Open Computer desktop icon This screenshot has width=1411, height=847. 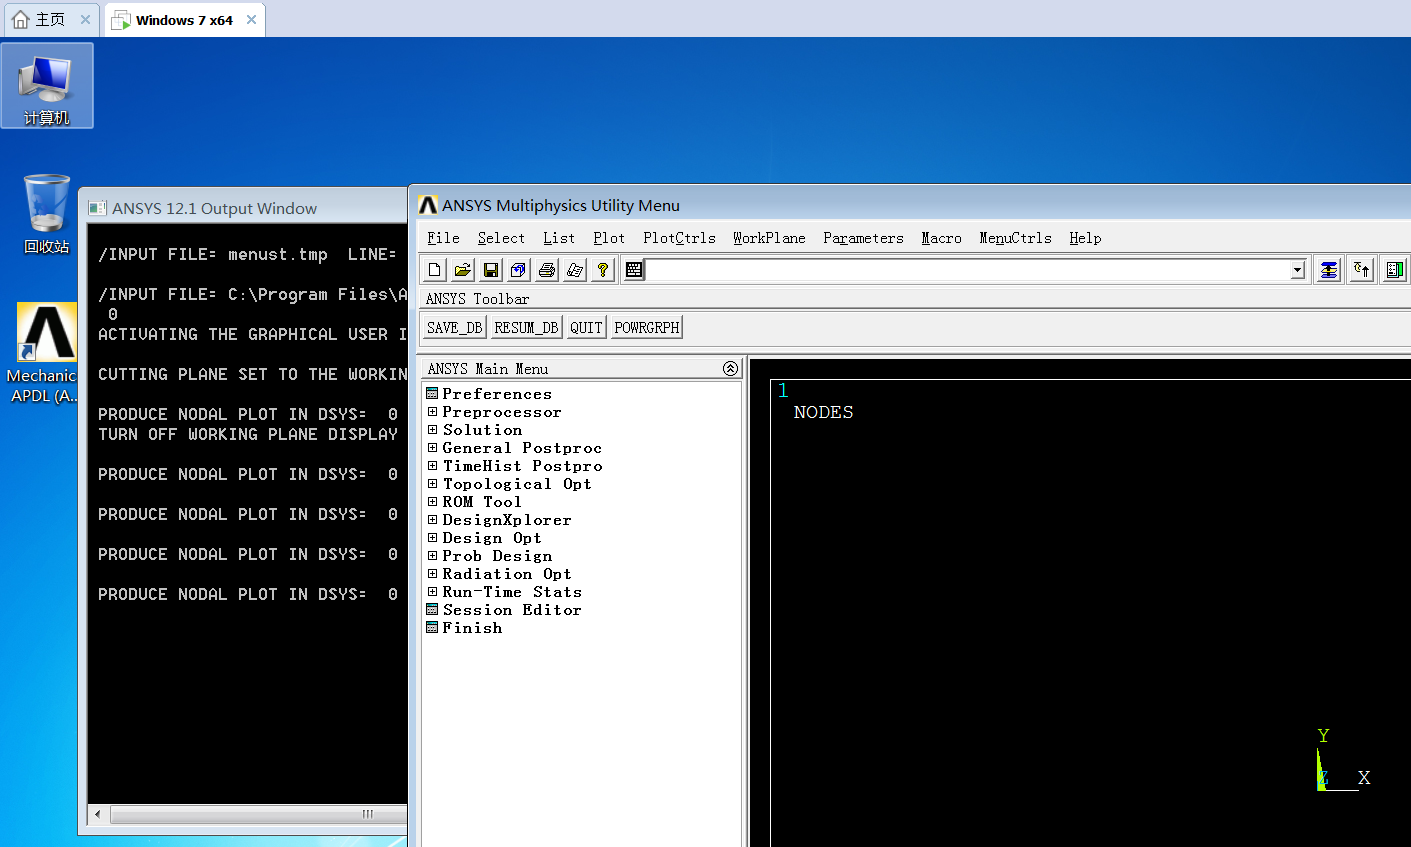click(x=47, y=86)
